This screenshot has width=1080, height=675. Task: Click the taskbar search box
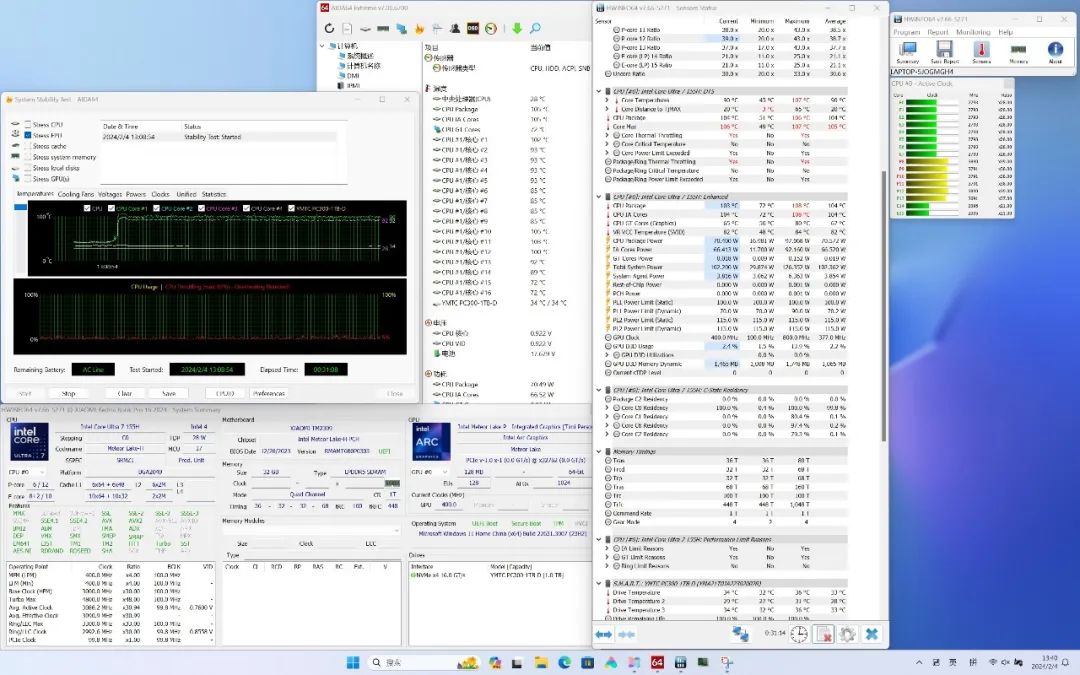point(422,663)
